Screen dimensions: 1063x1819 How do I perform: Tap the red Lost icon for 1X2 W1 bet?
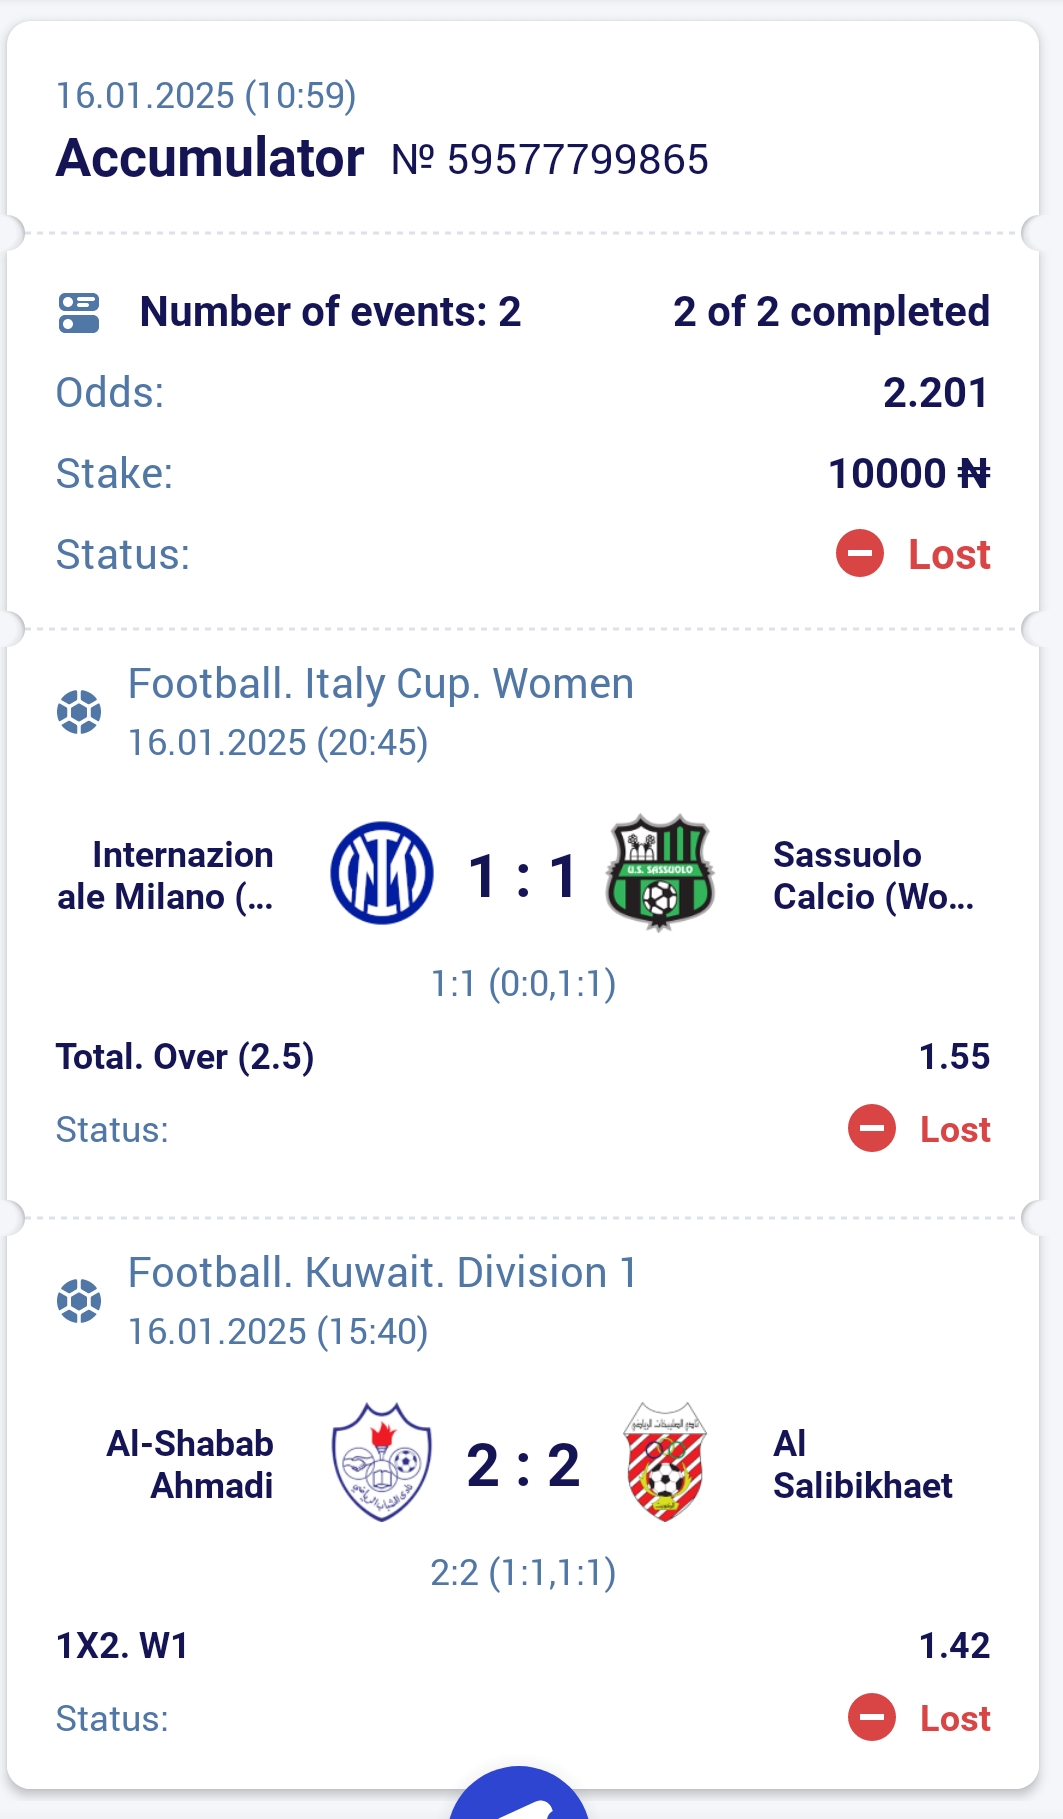872,1718
